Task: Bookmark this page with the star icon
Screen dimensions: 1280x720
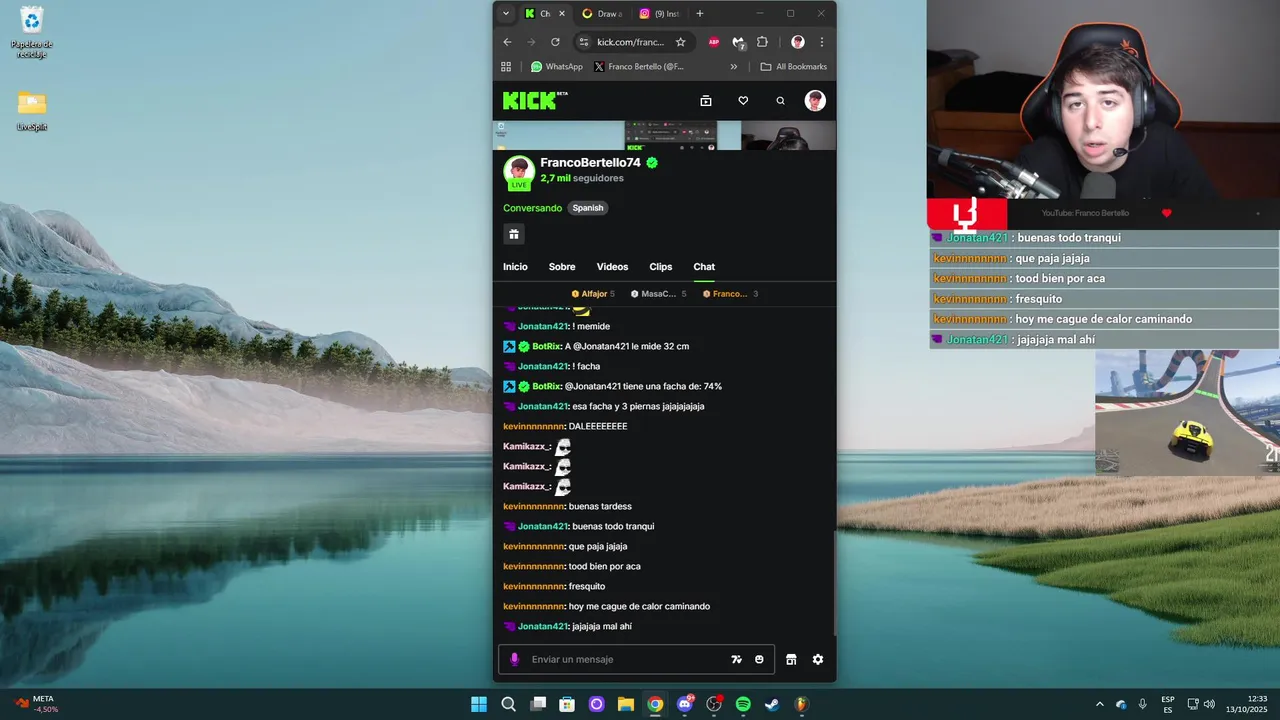Action: (x=680, y=42)
